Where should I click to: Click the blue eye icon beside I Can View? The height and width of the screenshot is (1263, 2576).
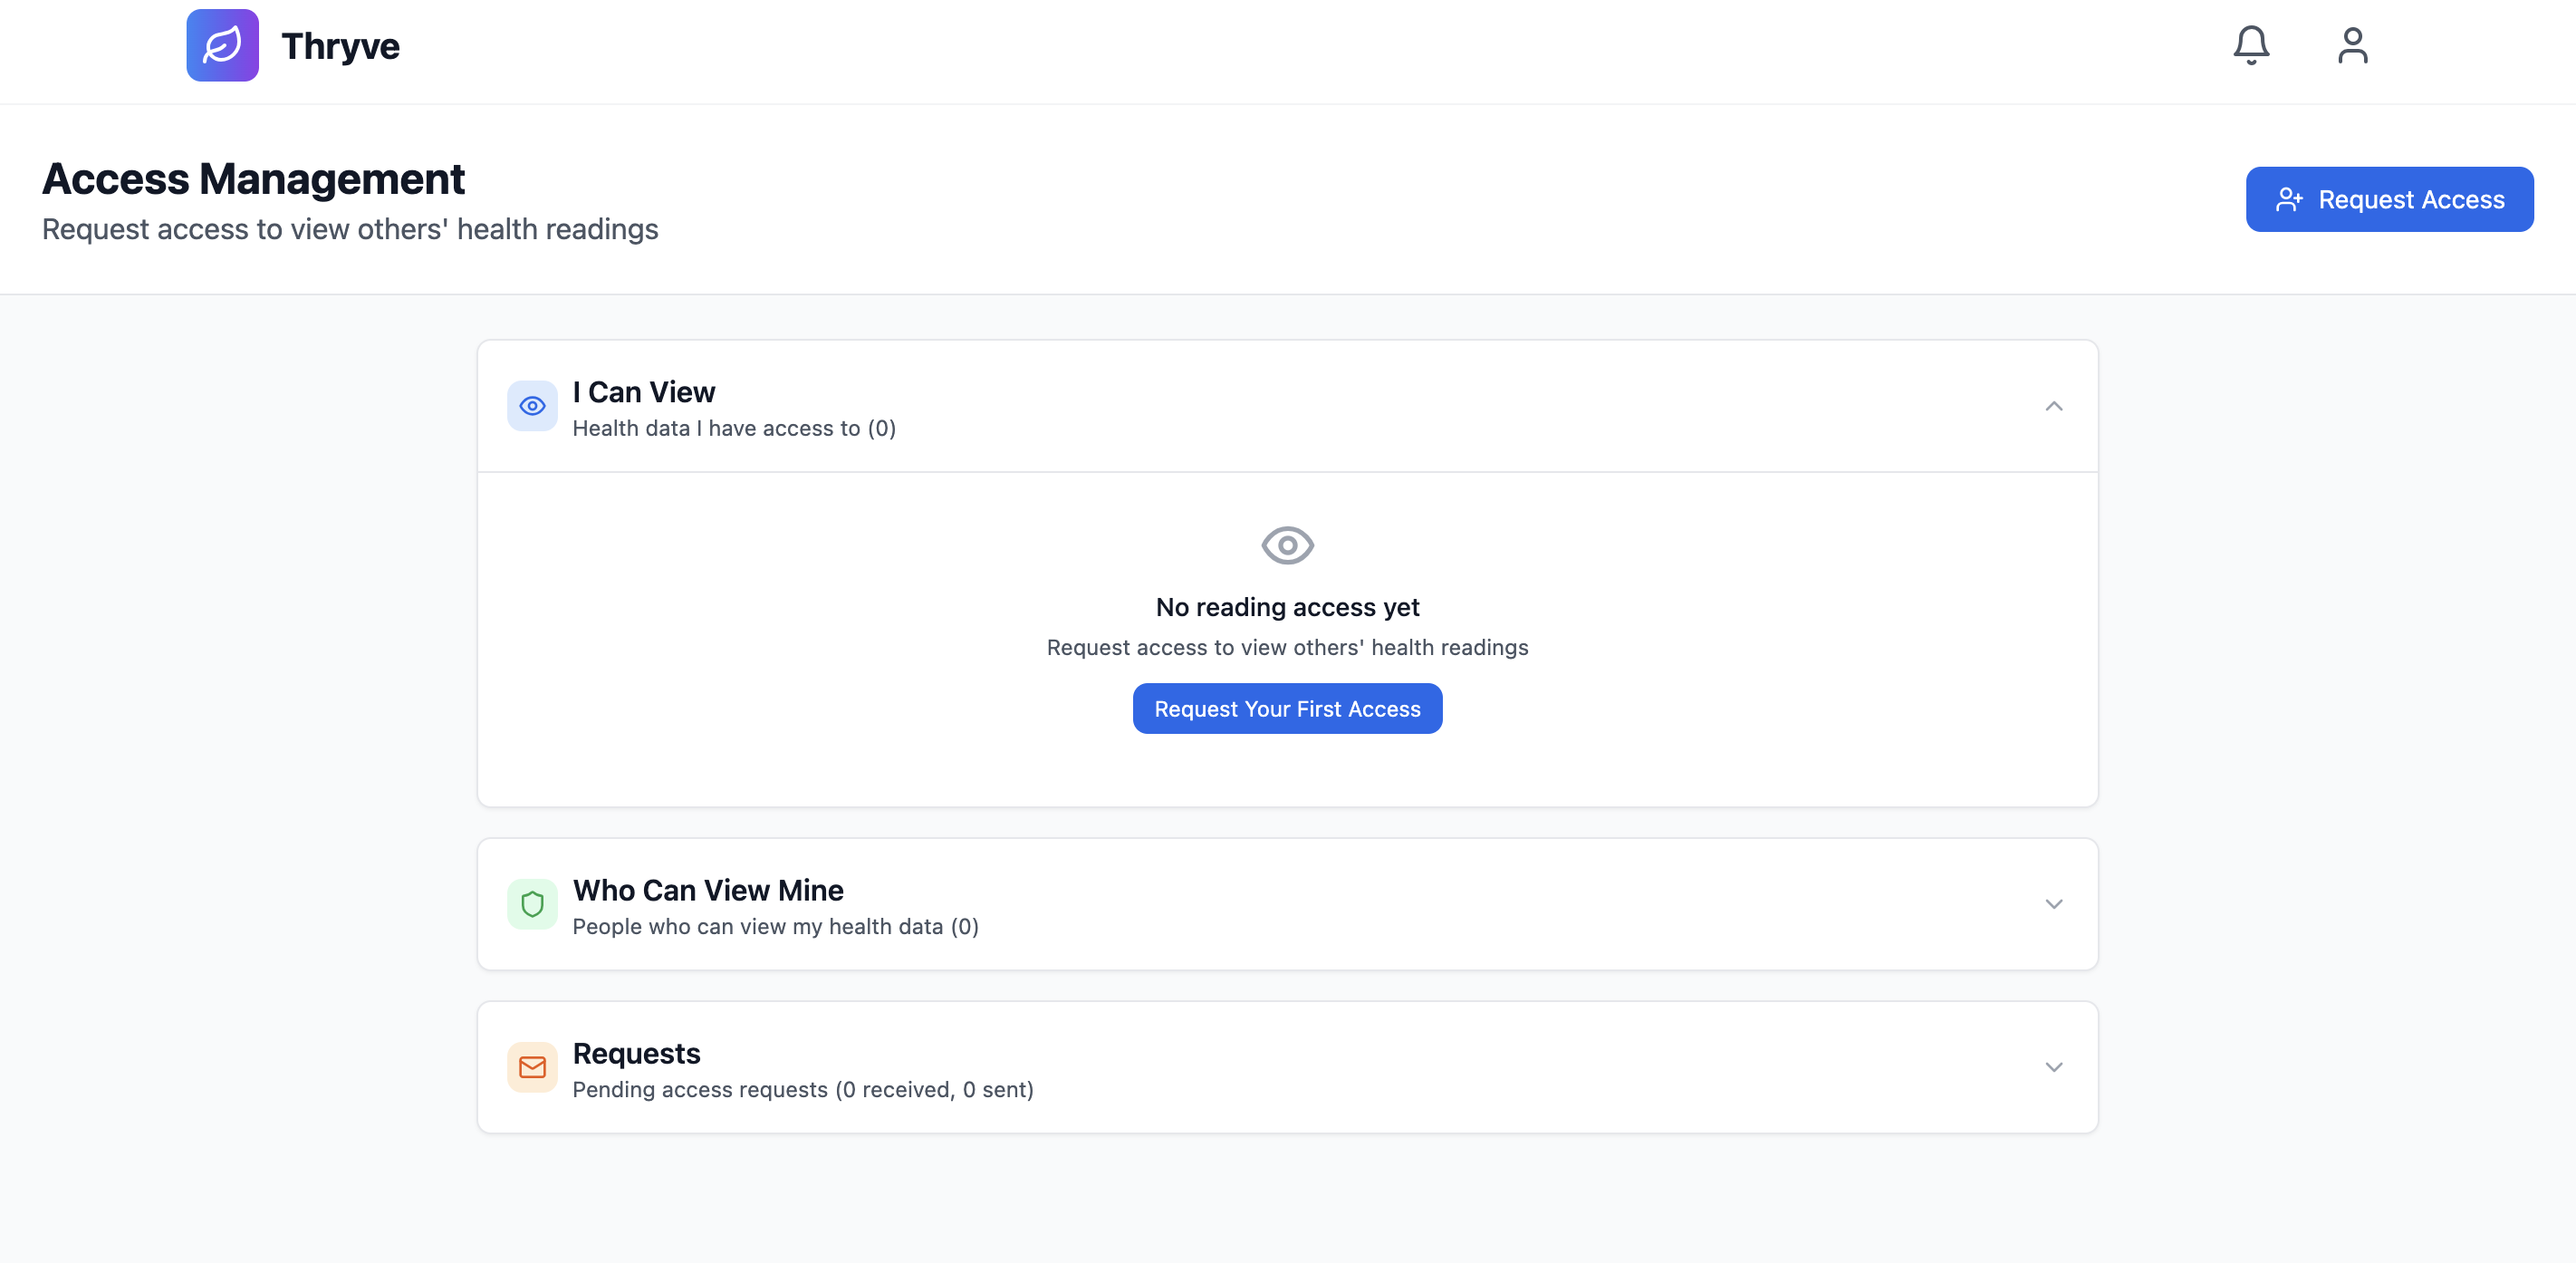pos(532,406)
